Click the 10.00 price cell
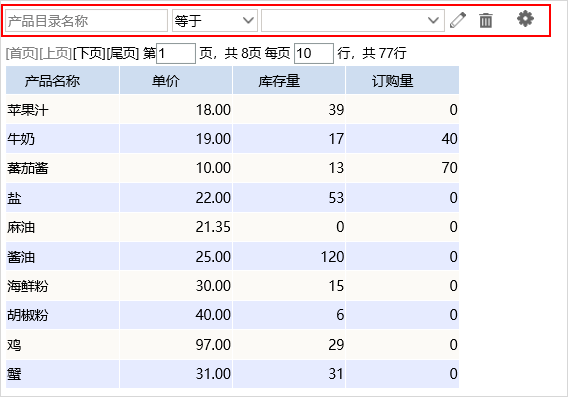 pos(176,168)
